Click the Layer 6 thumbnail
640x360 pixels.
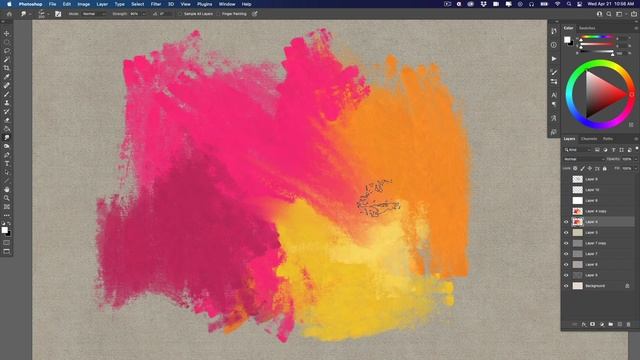pyautogui.click(x=578, y=264)
